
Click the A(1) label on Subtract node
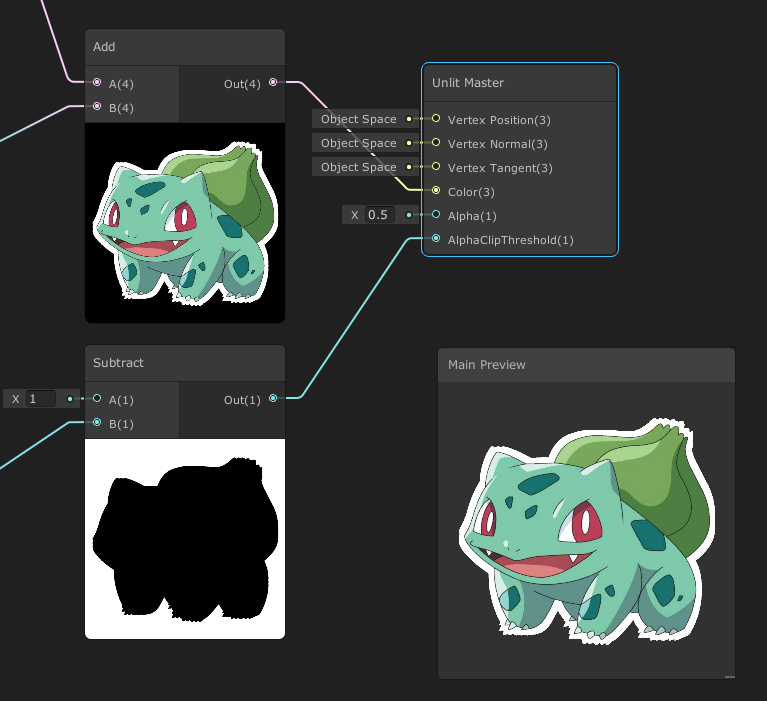(x=121, y=400)
